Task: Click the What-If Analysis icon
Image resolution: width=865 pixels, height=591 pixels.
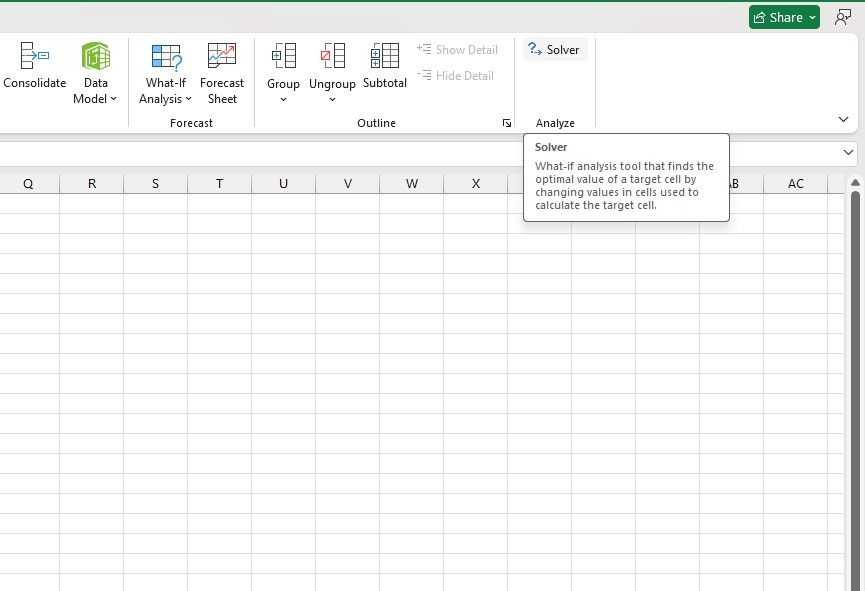Action: click(165, 56)
